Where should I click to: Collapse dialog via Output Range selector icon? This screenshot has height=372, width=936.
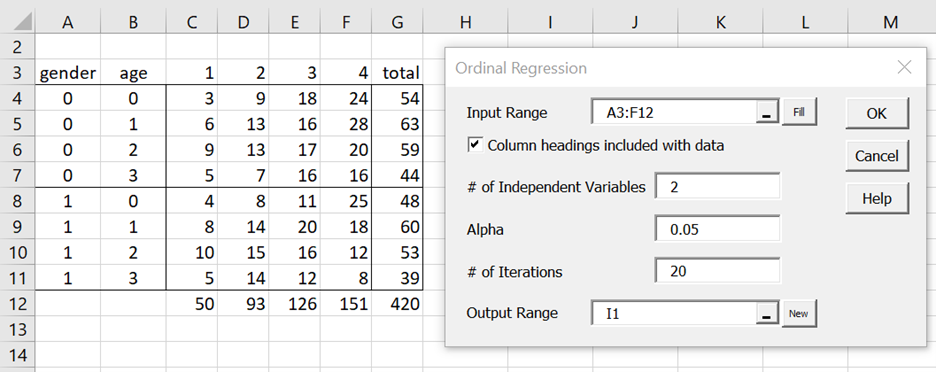(x=767, y=313)
